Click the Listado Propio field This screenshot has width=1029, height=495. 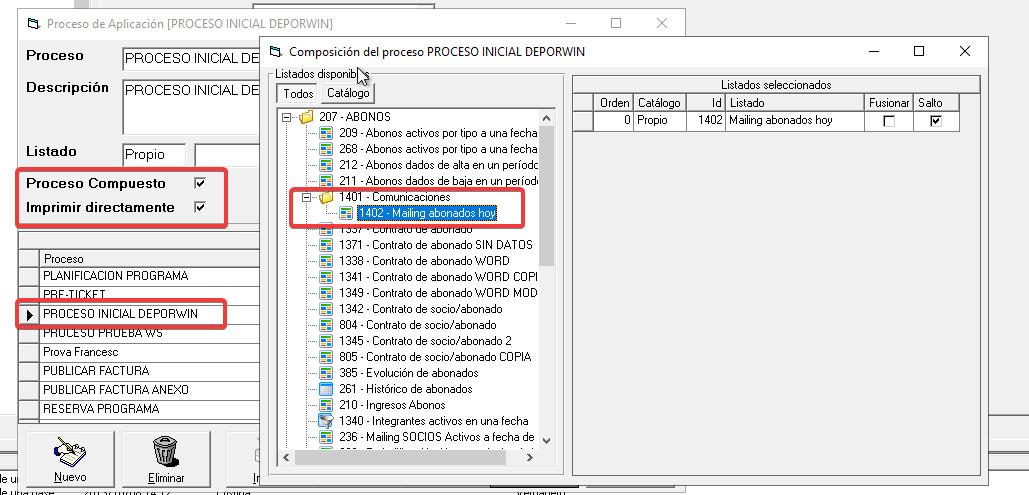click(x=154, y=155)
